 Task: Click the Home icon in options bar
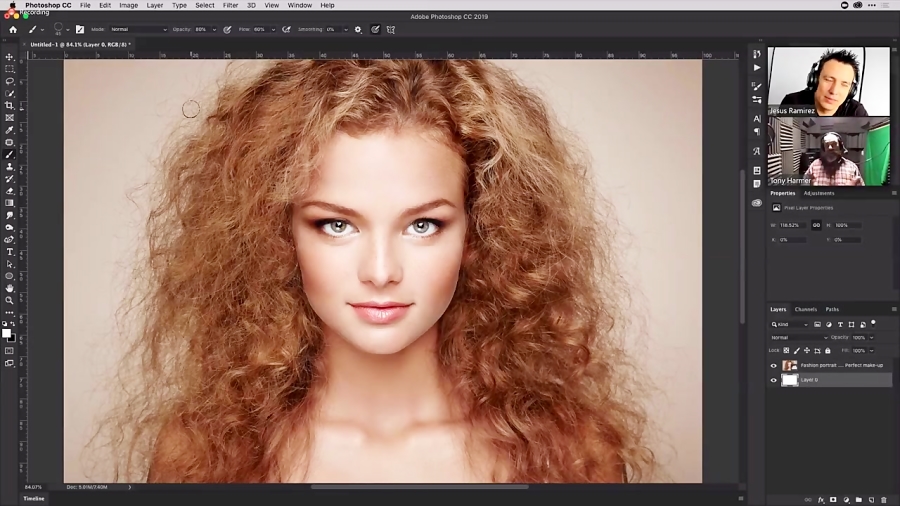coord(13,29)
